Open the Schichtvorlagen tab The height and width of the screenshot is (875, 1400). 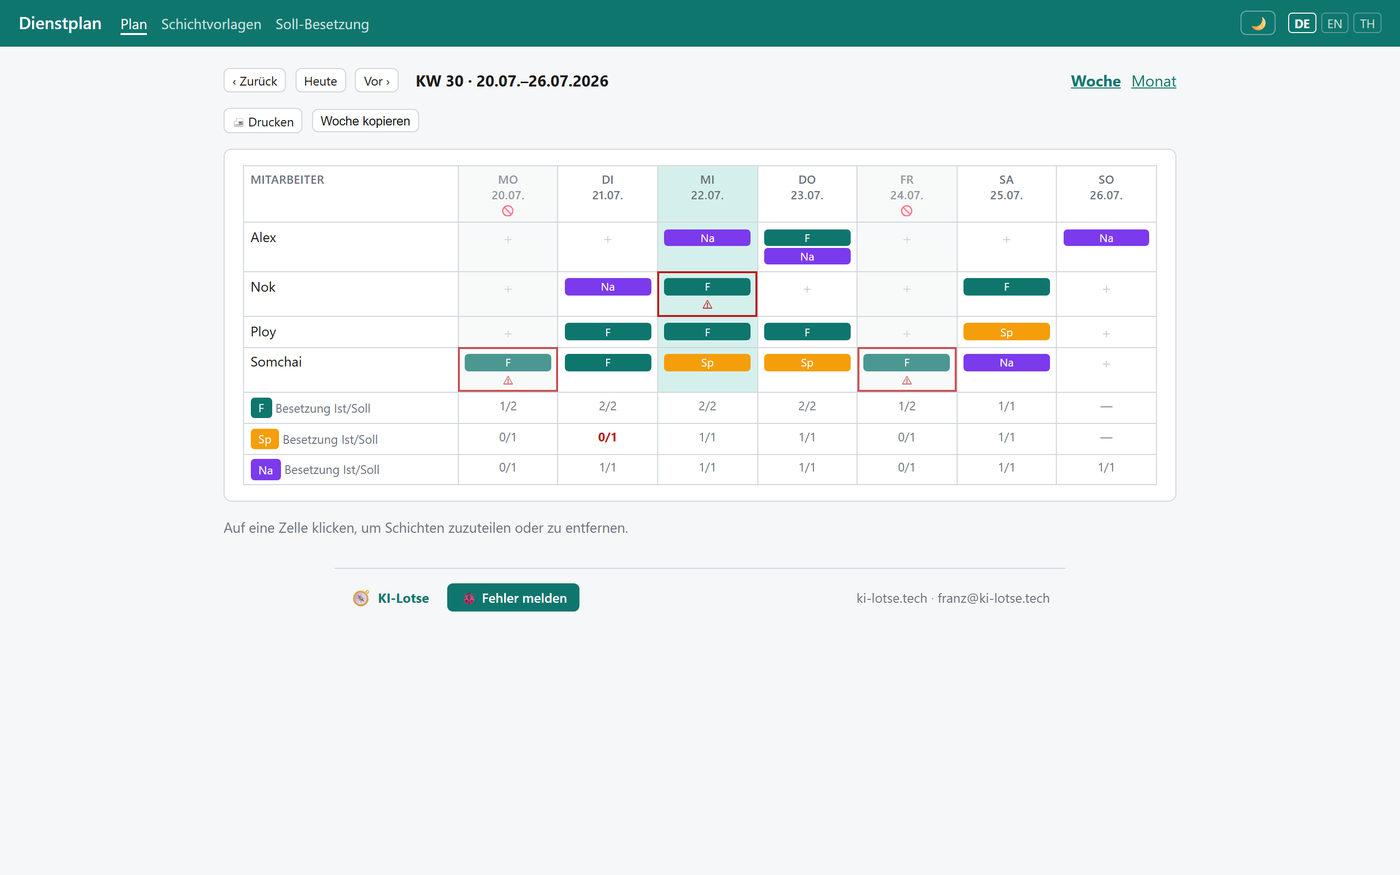[x=211, y=24]
